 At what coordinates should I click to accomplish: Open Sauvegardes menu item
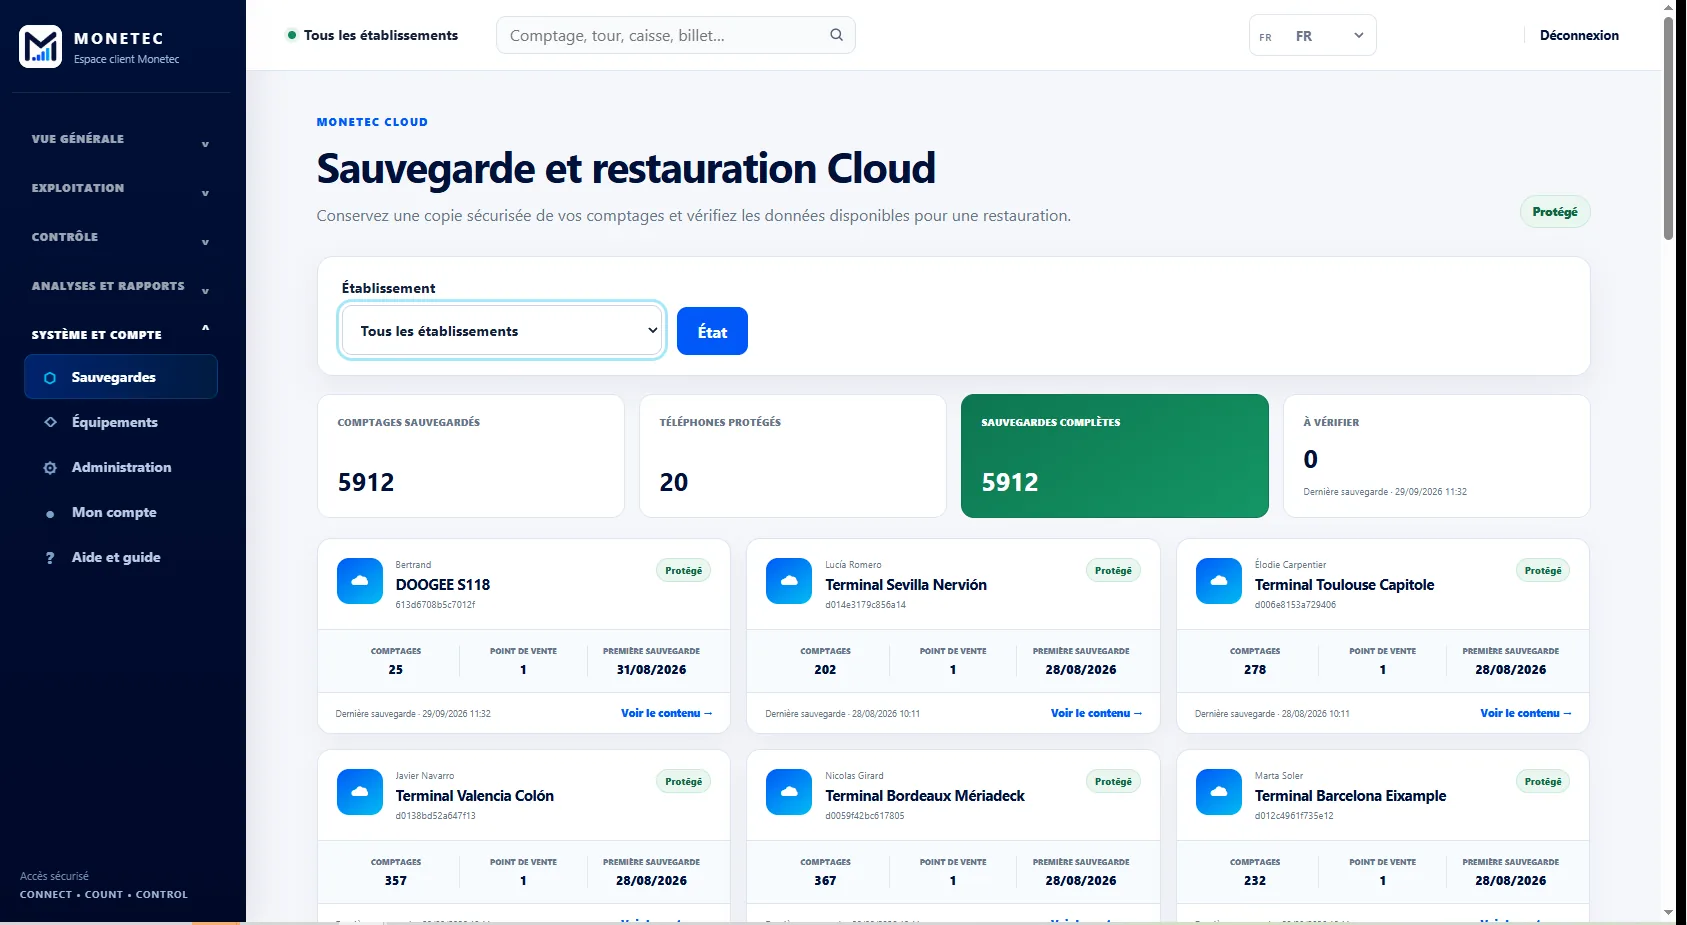coord(121,377)
